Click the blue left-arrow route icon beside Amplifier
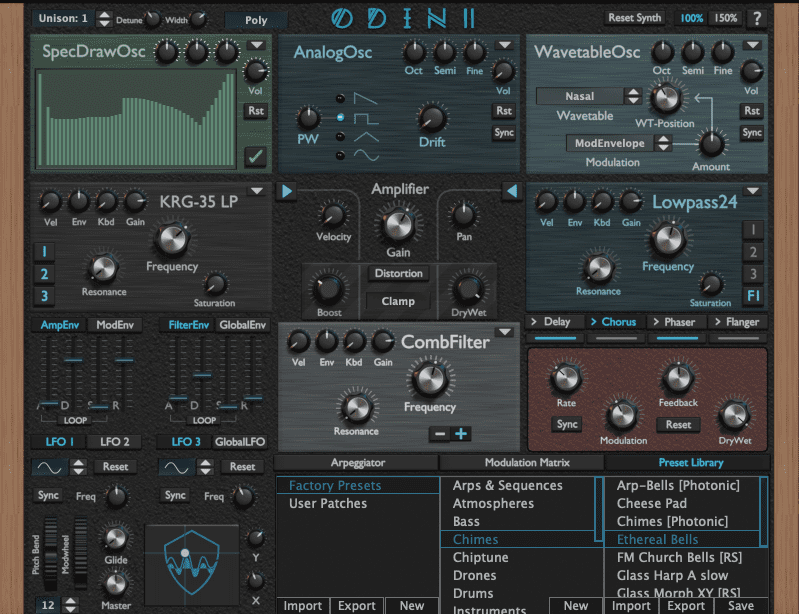This screenshot has width=799, height=614. 512,192
